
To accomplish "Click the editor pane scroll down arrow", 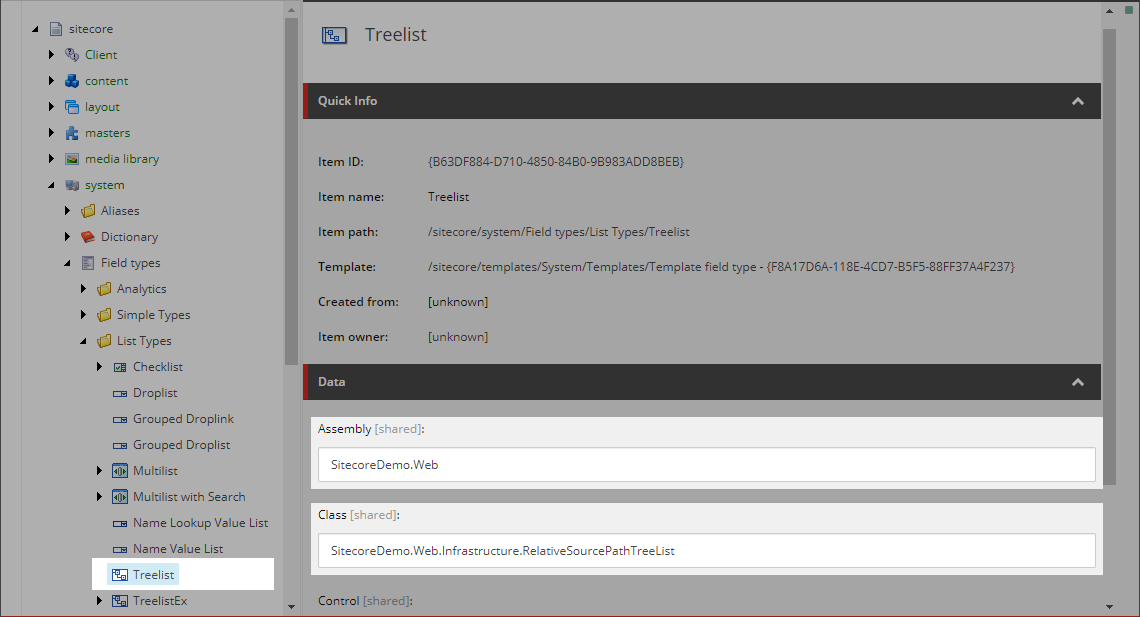I will pyautogui.click(x=1109, y=607).
